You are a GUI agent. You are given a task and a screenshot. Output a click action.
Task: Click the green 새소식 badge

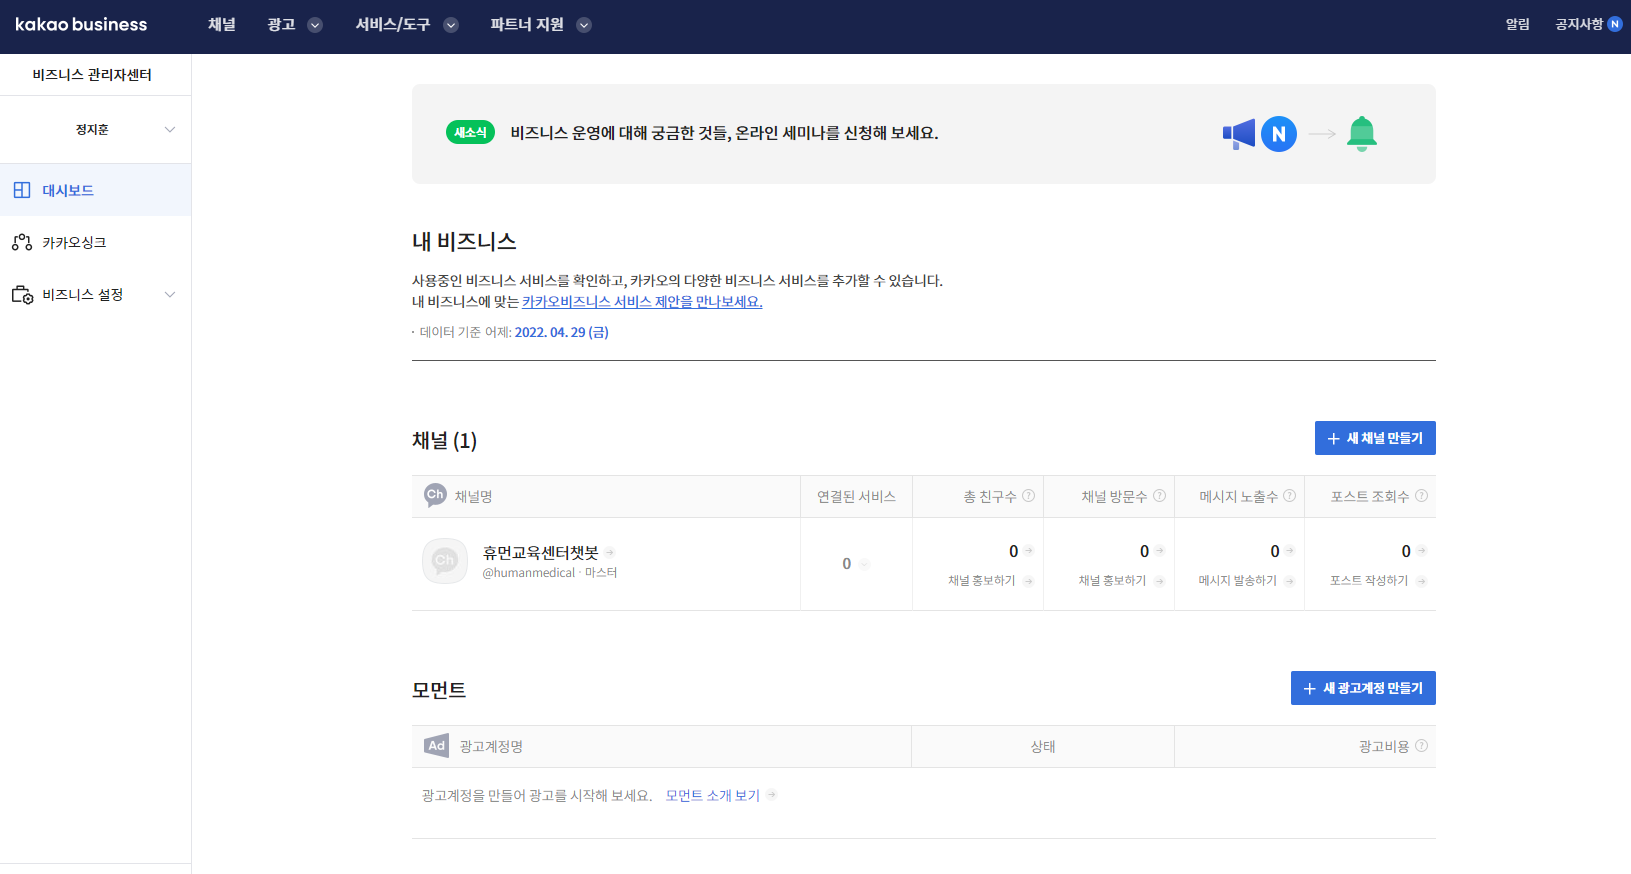point(470,132)
